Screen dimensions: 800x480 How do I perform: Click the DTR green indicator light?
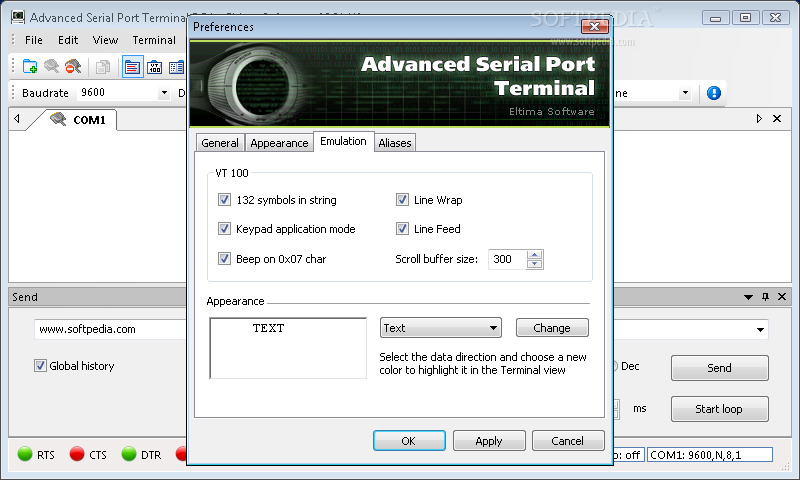coord(129,453)
